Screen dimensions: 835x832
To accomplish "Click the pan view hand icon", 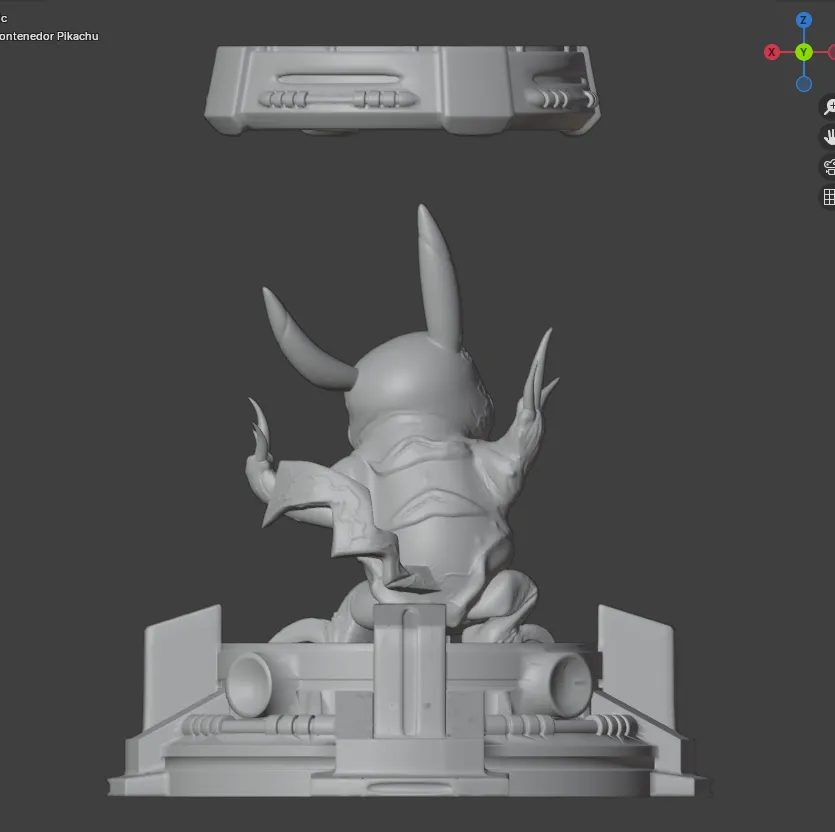I will pos(829,137).
